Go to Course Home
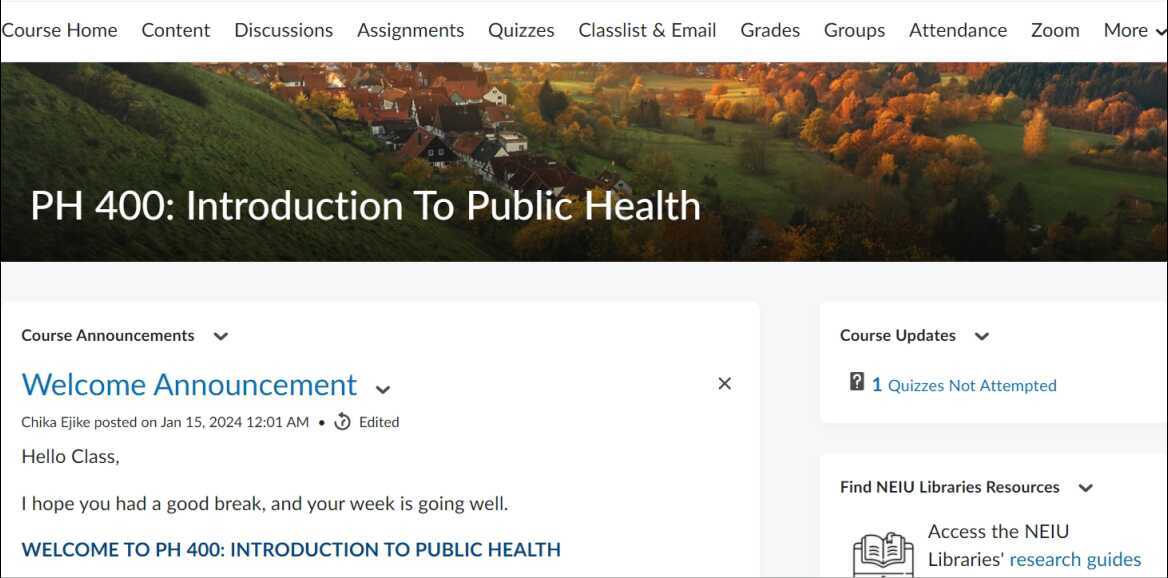Viewport: 1168px width, 578px height. (x=60, y=30)
